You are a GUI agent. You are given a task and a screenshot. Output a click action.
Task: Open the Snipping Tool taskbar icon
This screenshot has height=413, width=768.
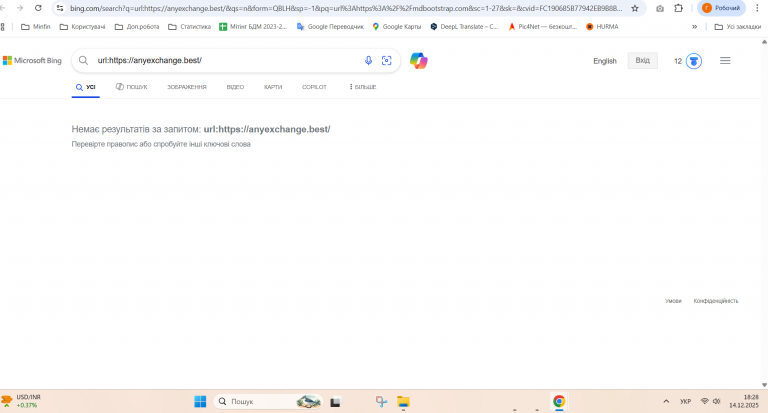(x=382, y=402)
